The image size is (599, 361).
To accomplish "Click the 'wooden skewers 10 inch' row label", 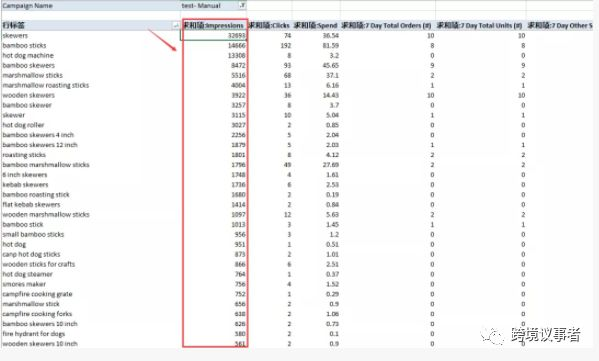I will click(40, 343).
